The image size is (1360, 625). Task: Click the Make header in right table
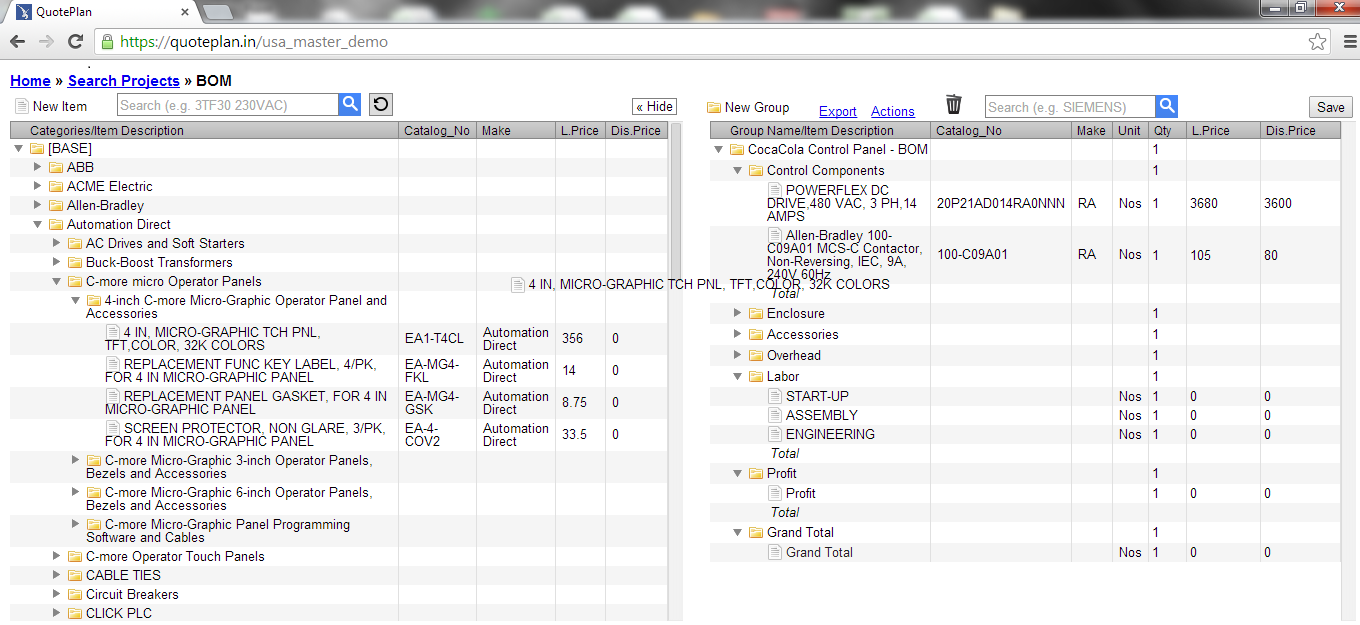point(1091,130)
